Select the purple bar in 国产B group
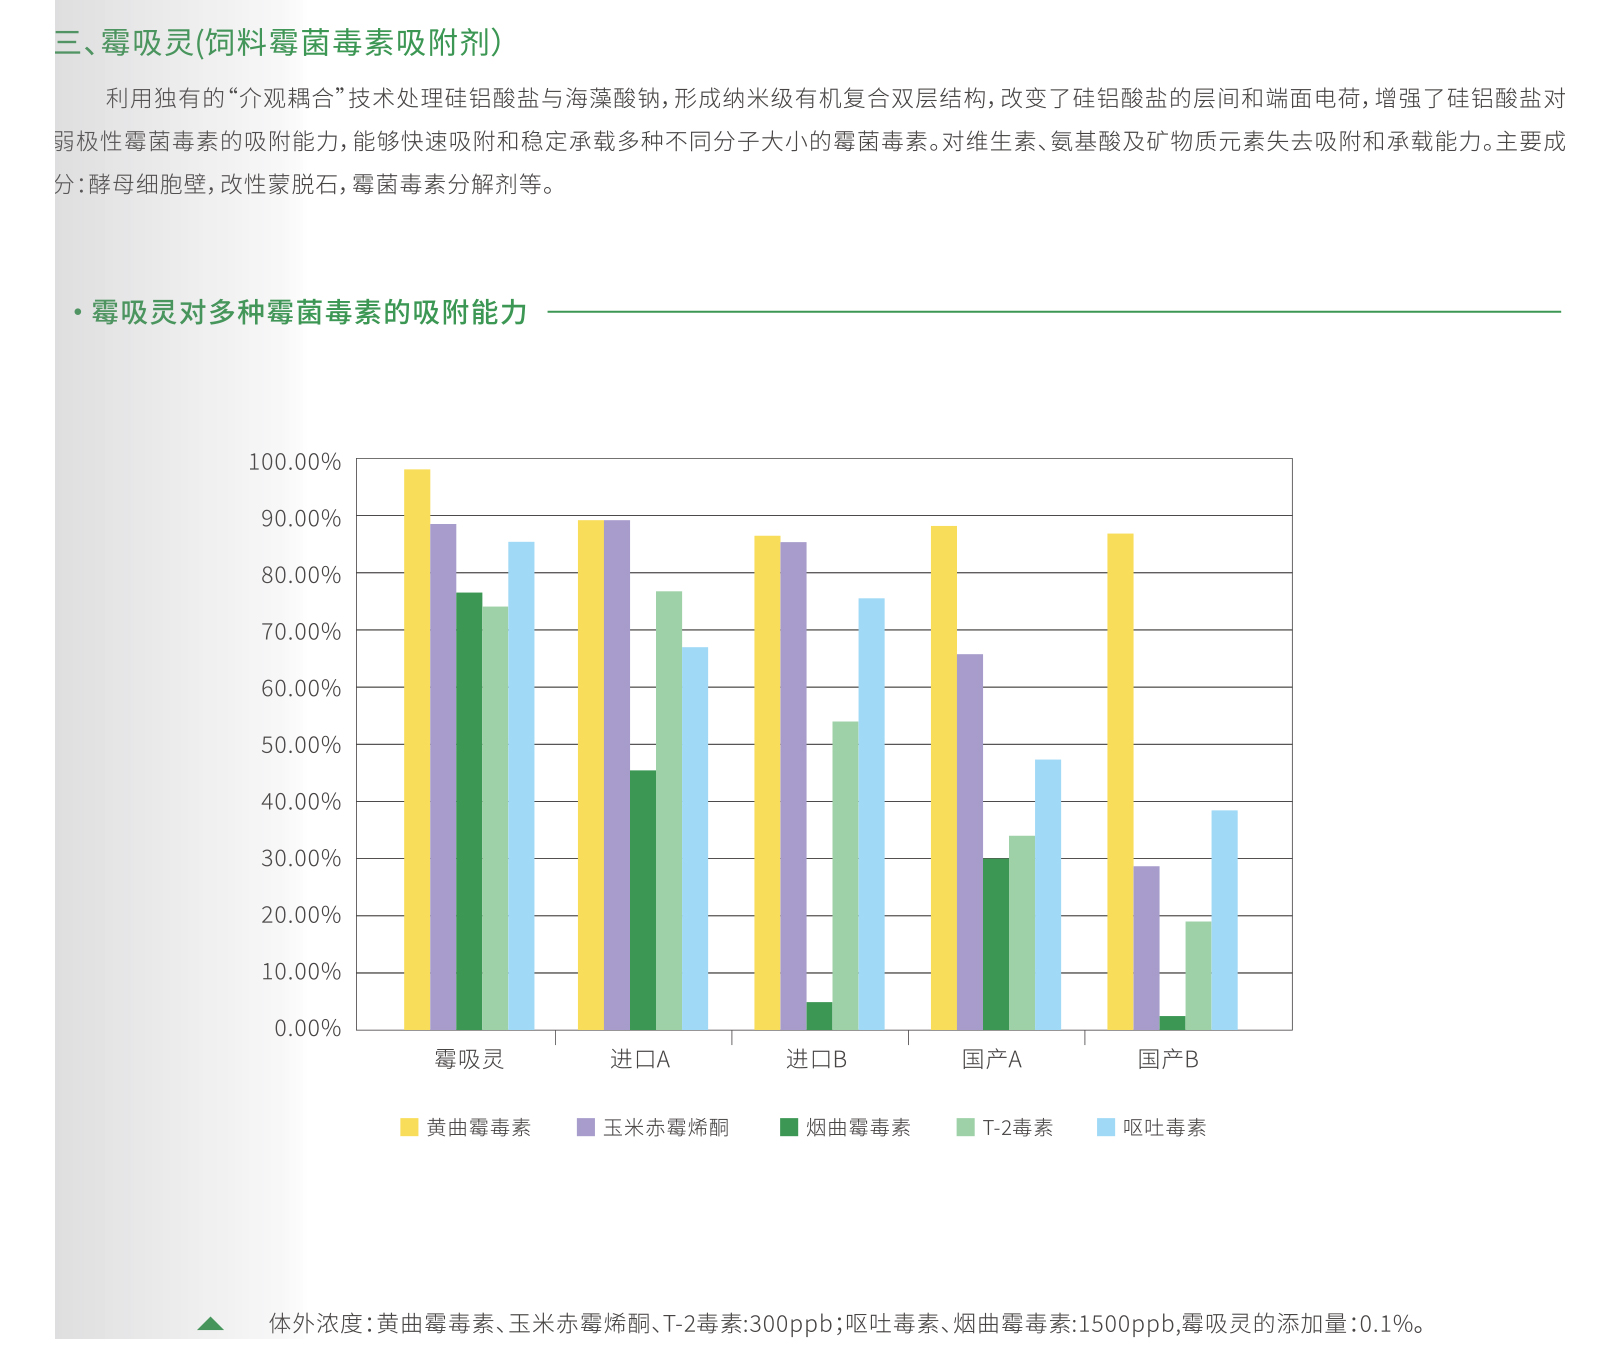This screenshot has width=1606, height=1356. click(x=1146, y=948)
